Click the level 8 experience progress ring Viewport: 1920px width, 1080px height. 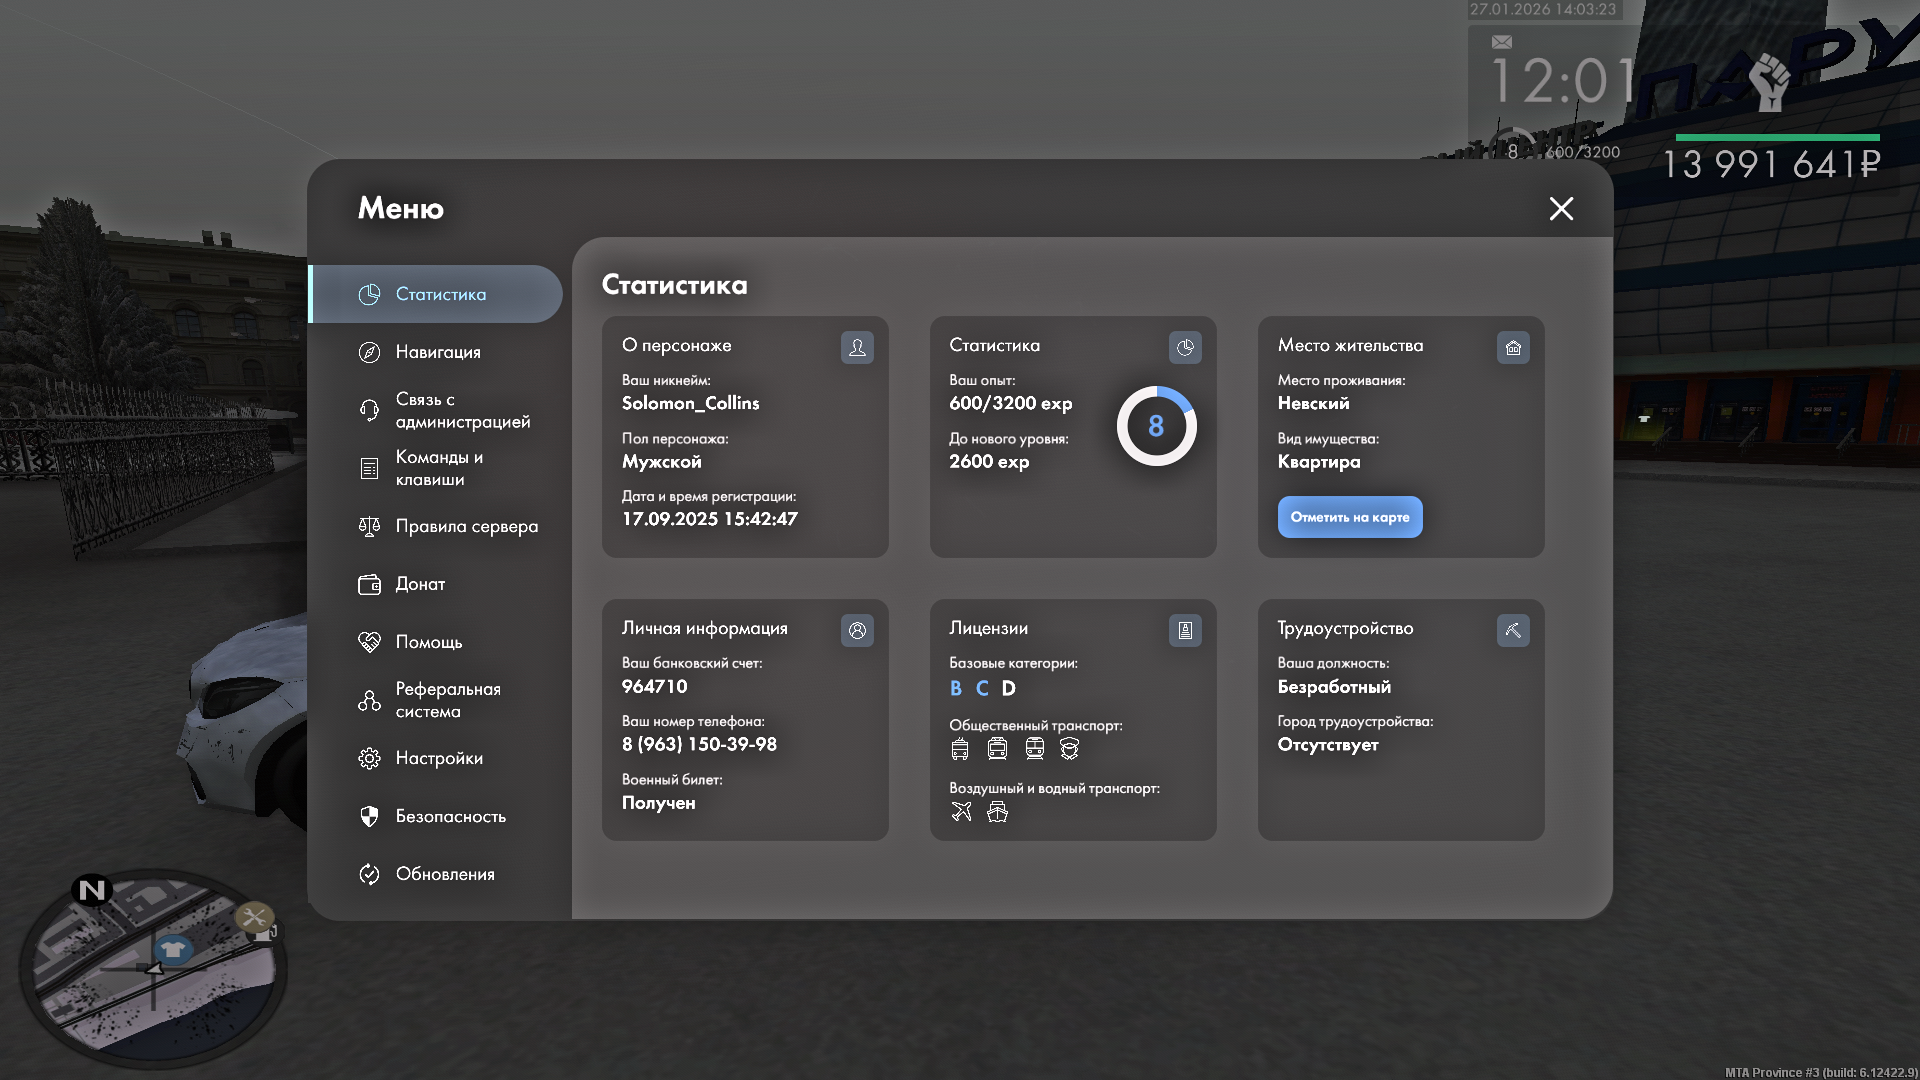[x=1156, y=426]
